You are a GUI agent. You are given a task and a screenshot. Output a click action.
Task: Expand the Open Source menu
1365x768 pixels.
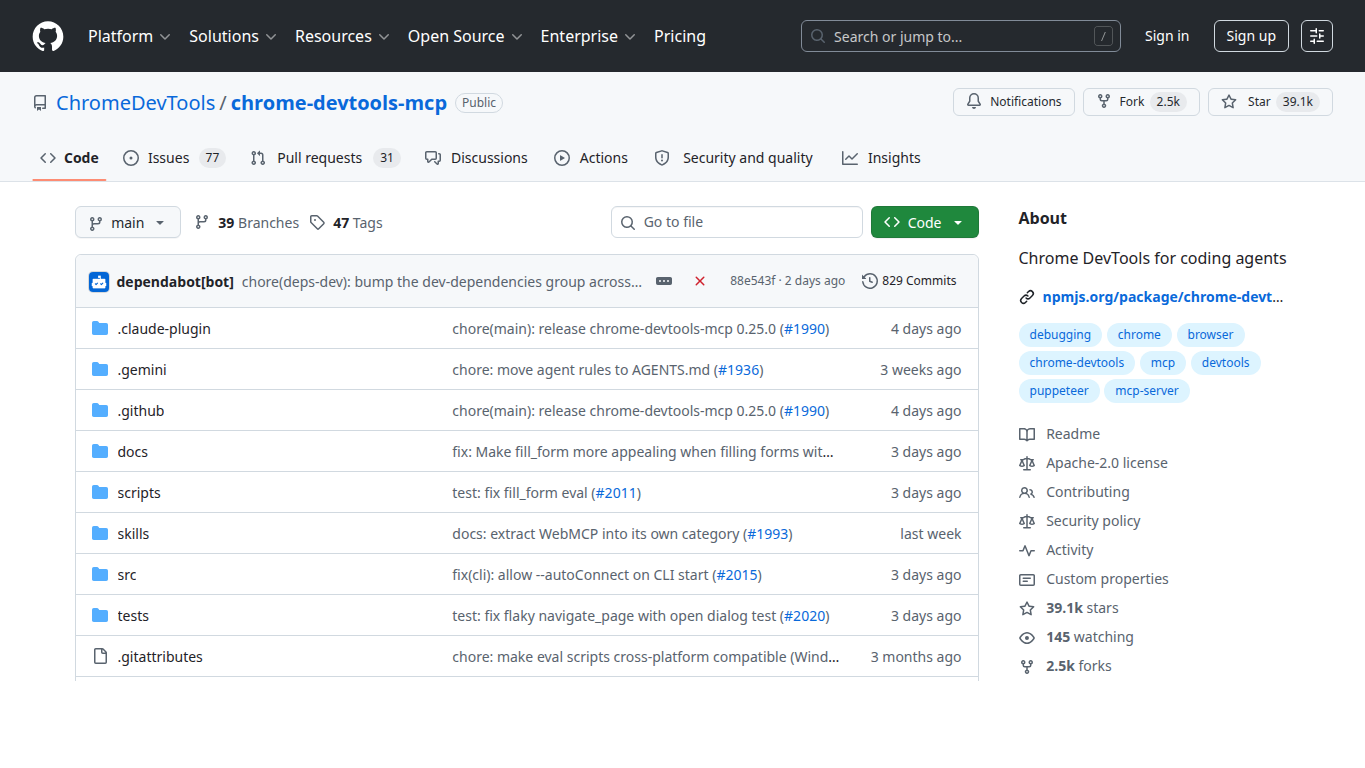coord(465,36)
